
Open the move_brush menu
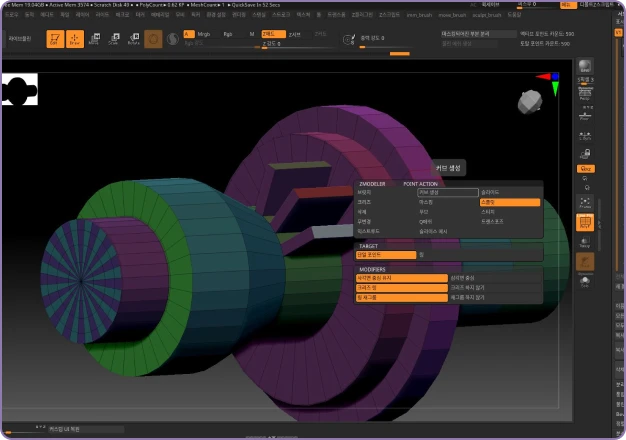click(x=452, y=15)
